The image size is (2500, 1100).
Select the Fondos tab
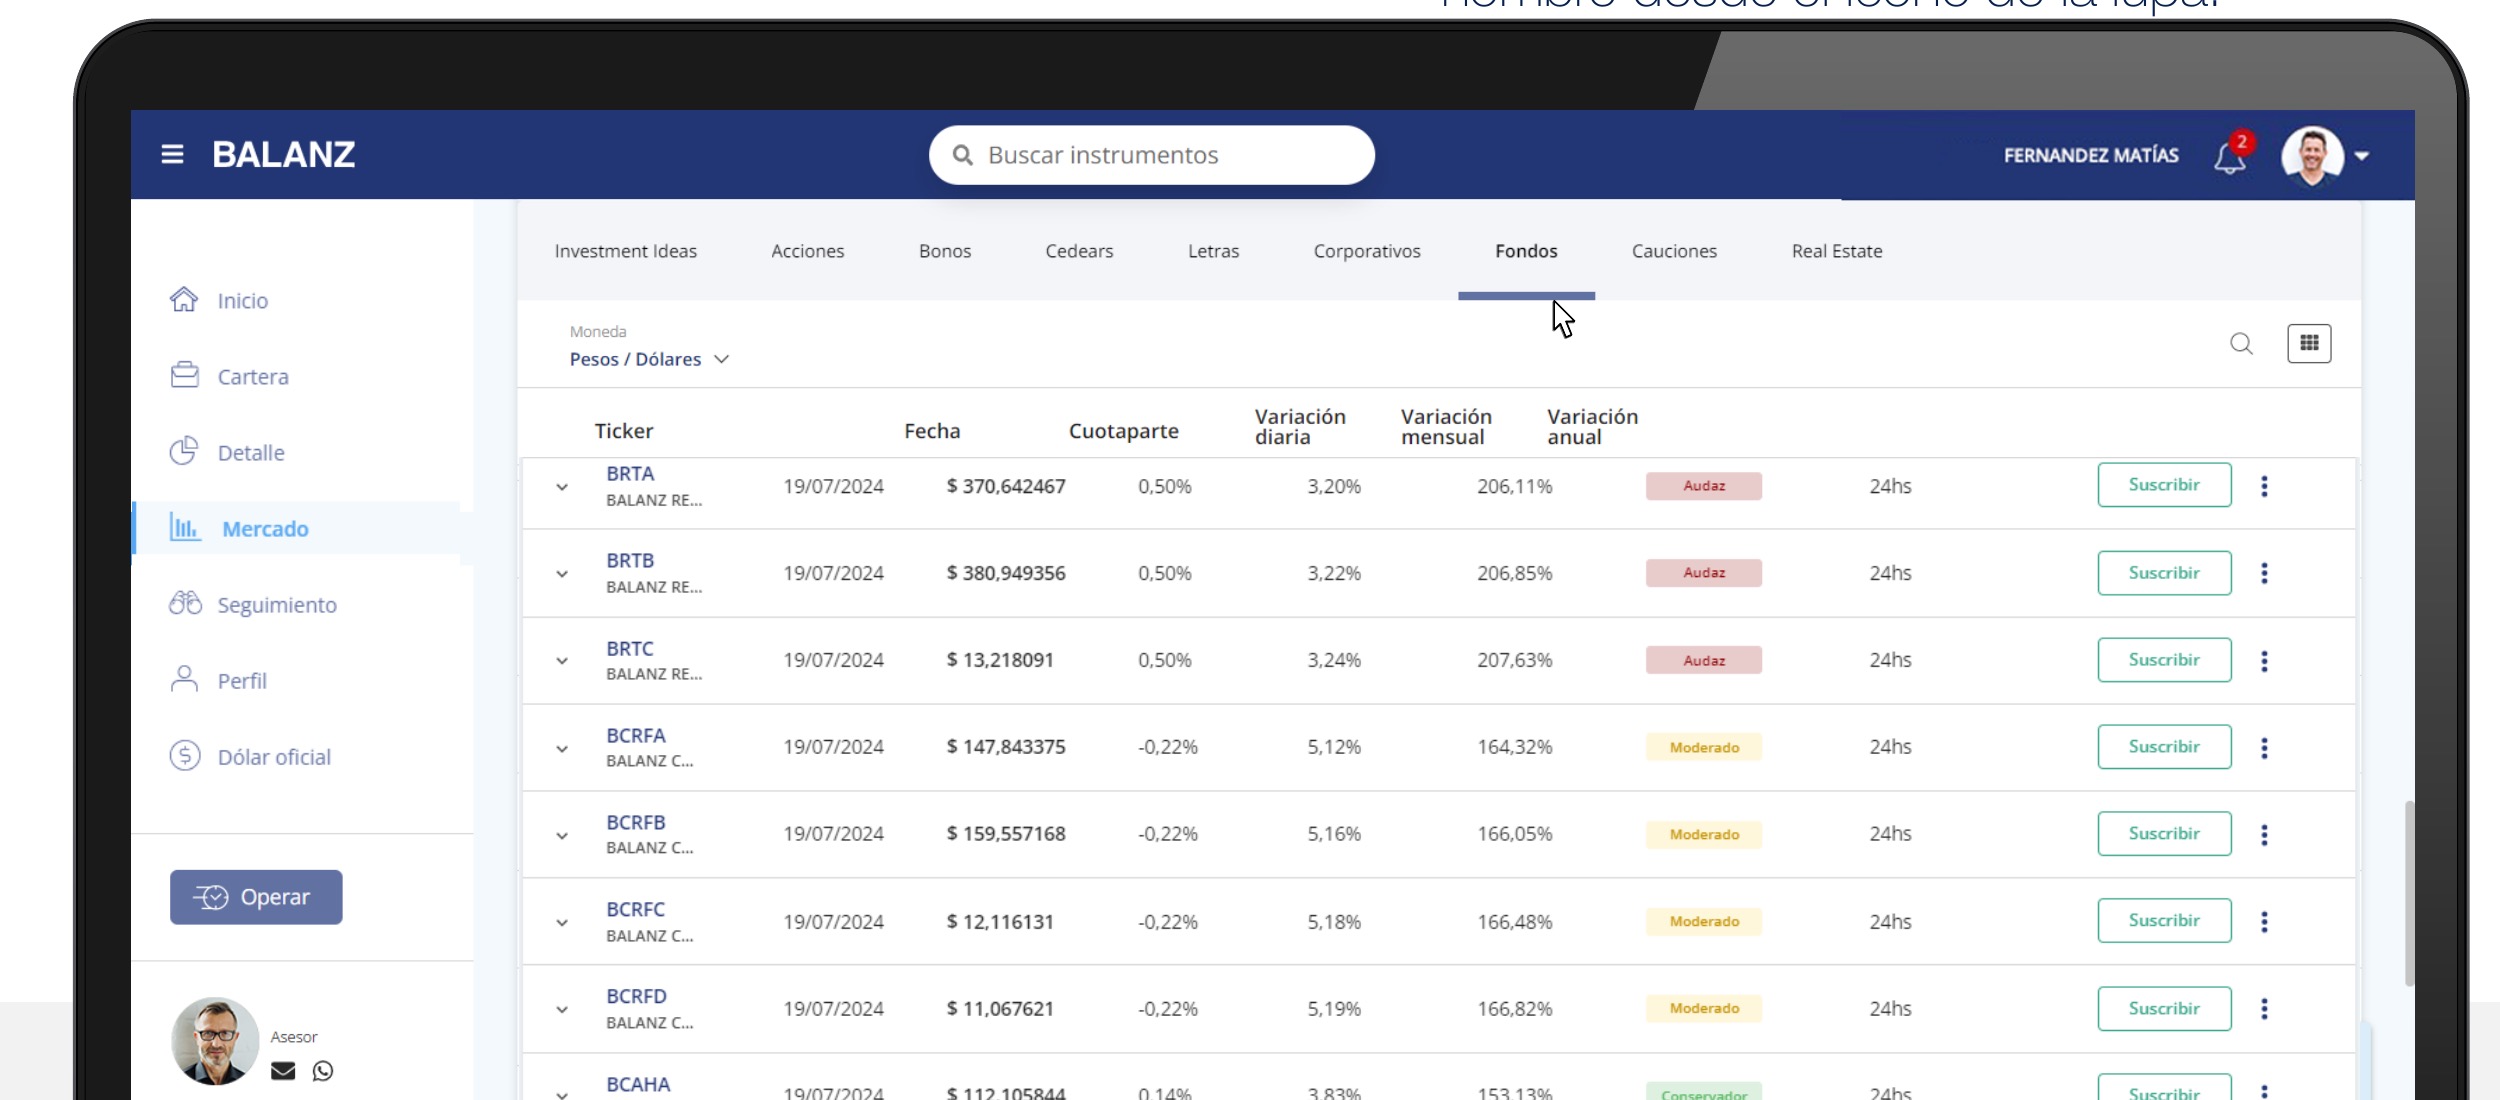pos(1526,251)
